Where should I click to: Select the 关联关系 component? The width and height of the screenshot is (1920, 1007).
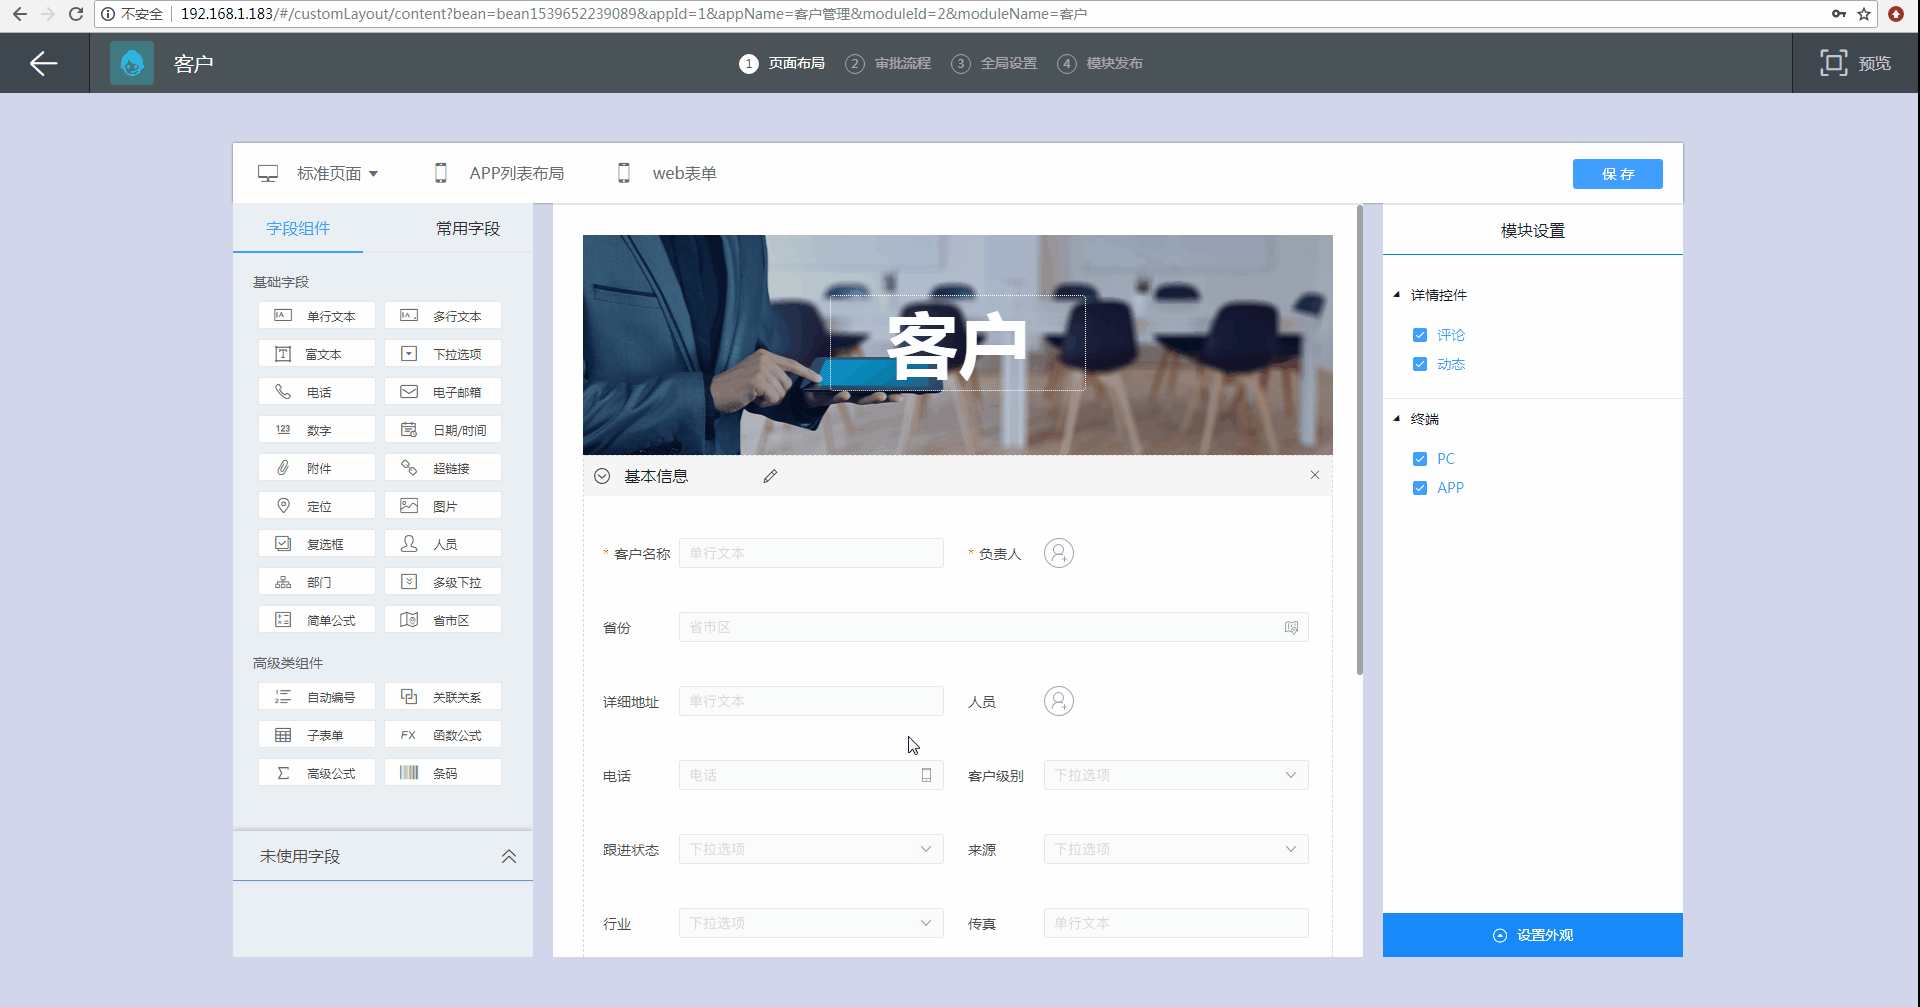point(443,697)
